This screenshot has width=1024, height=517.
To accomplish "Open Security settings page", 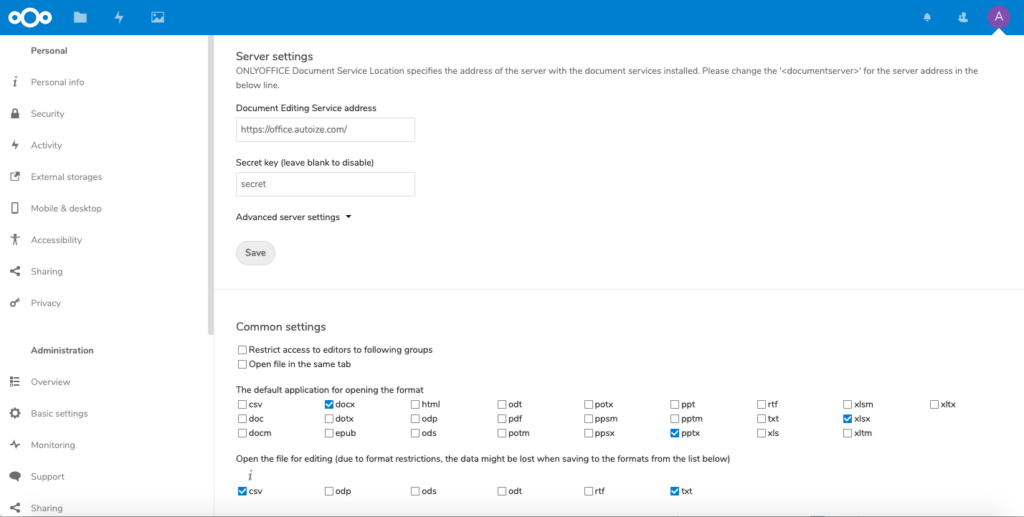I will click(x=48, y=114).
